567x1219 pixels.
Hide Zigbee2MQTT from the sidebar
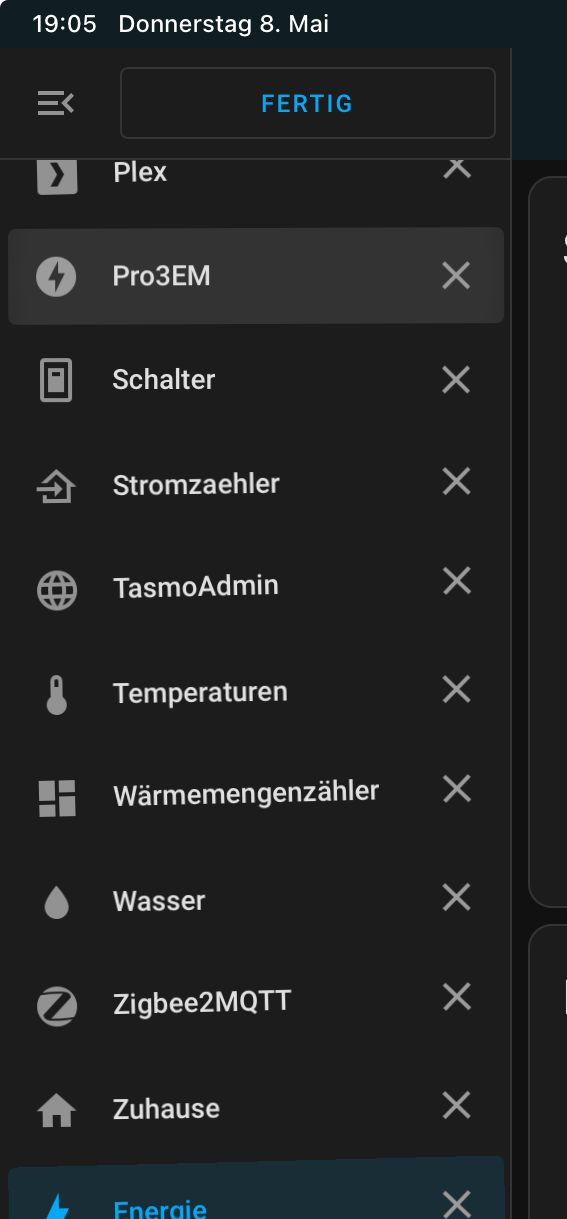pyautogui.click(x=456, y=997)
